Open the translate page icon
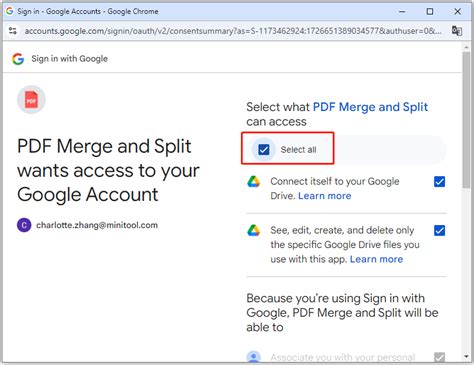This screenshot has width=474, height=365. tap(457, 31)
